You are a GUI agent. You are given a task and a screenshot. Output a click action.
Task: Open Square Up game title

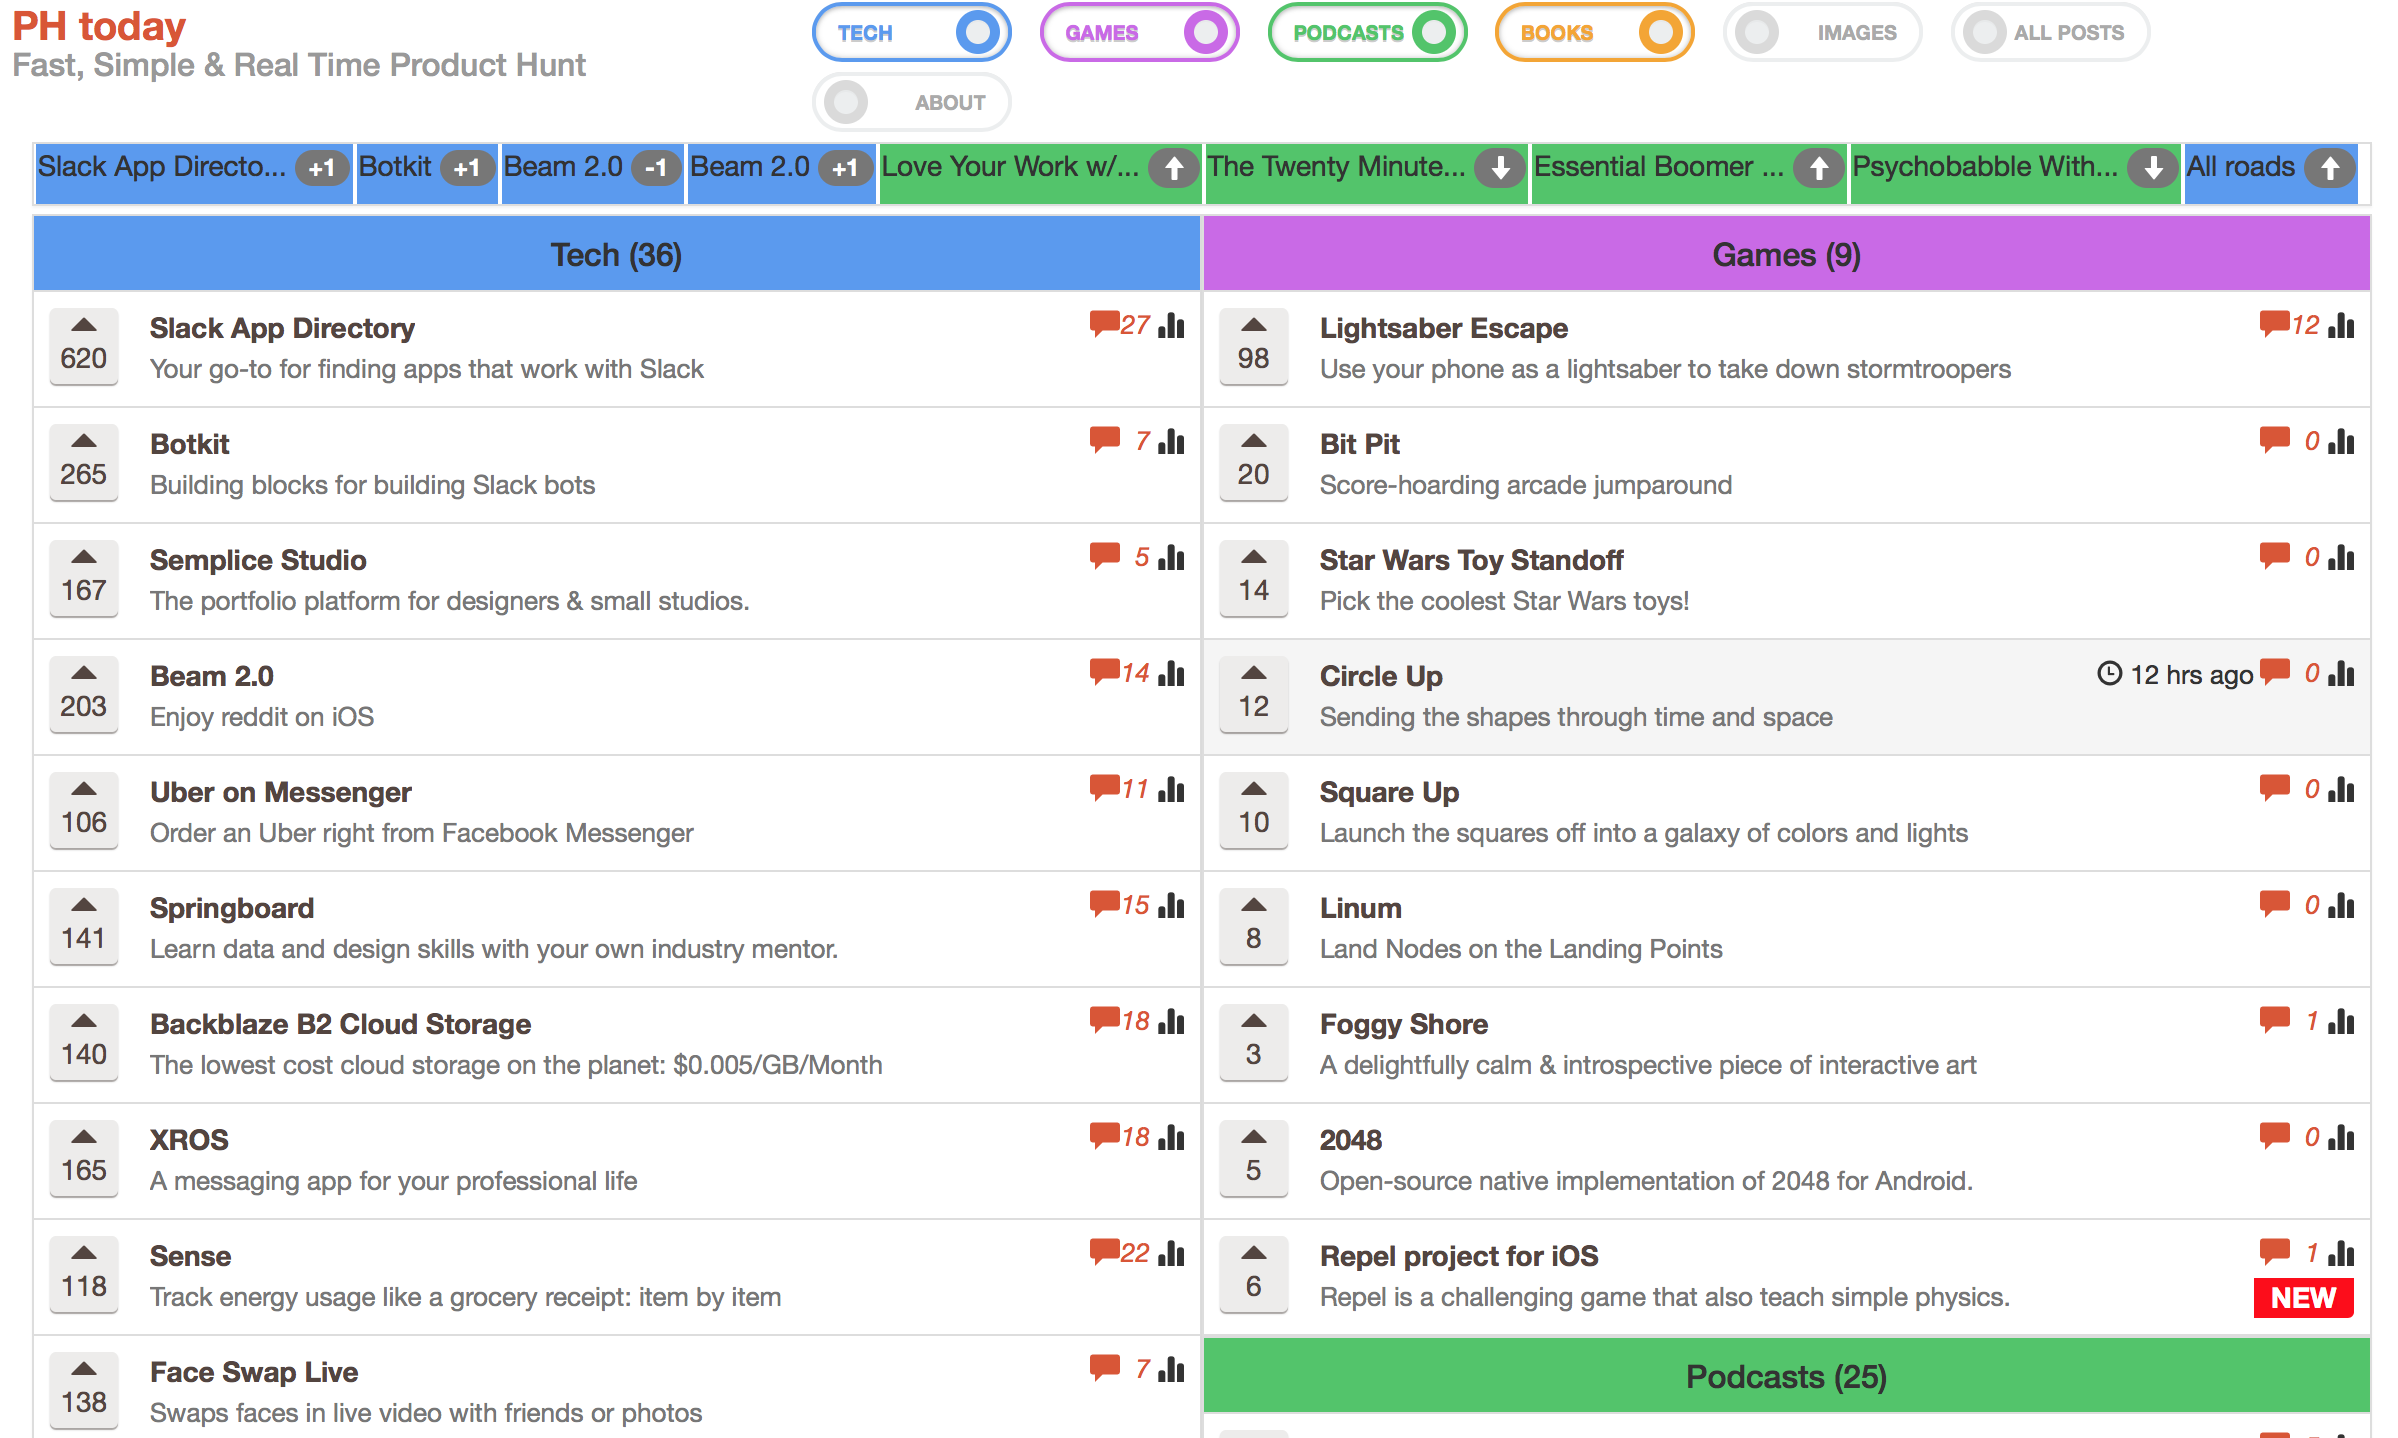click(1389, 792)
